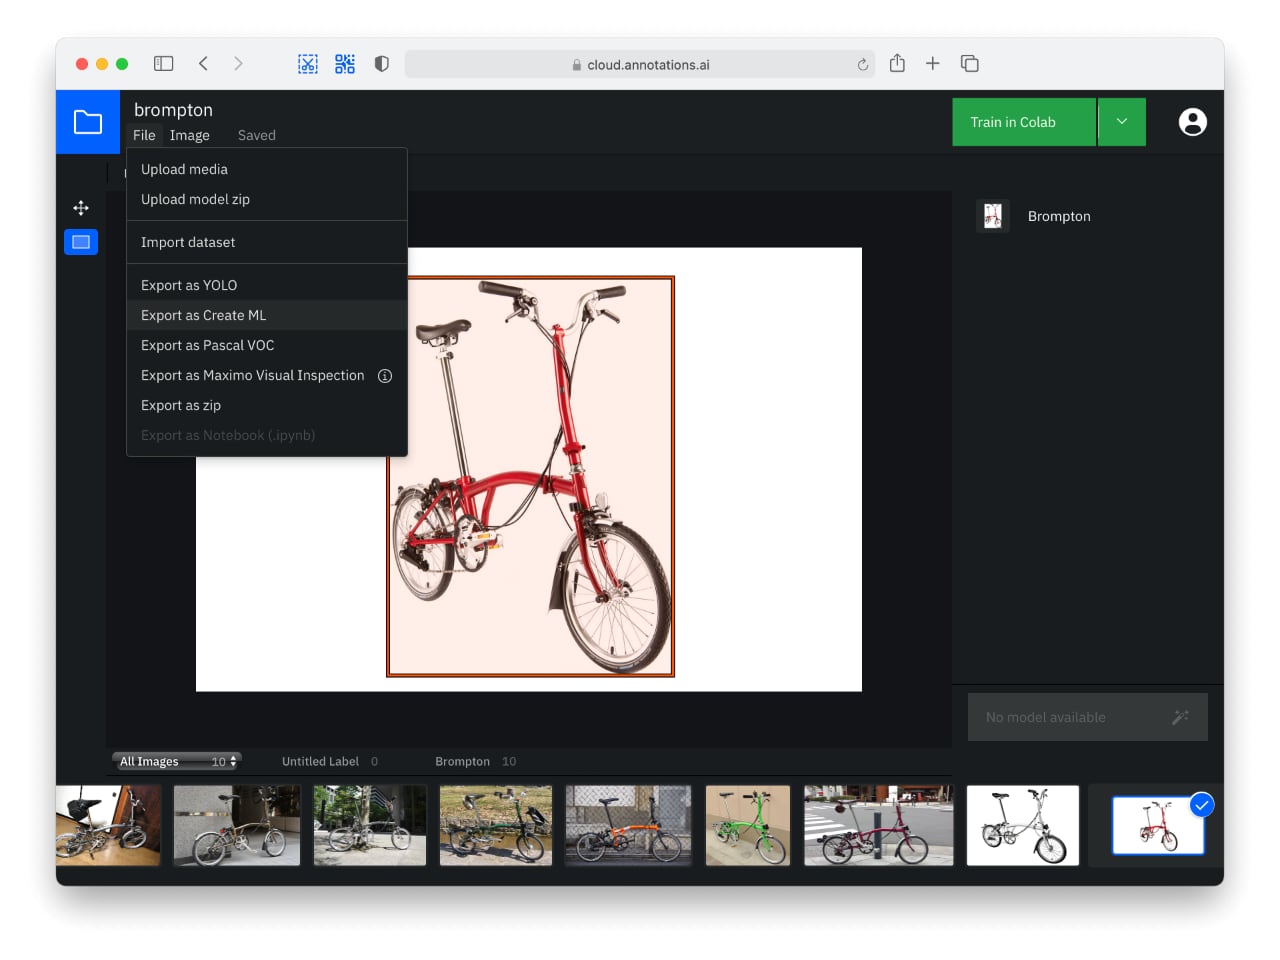Expand the Train in Colab dropdown arrow
The image size is (1280, 960).
point(1122,122)
